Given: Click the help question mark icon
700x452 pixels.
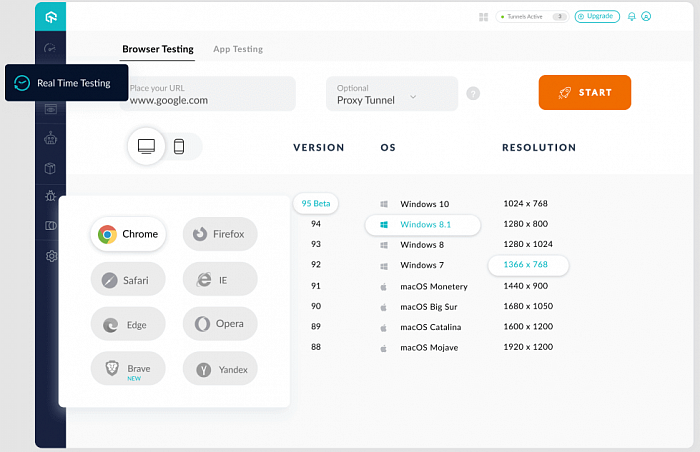Looking at the screenshot, I should coord(473,93).
